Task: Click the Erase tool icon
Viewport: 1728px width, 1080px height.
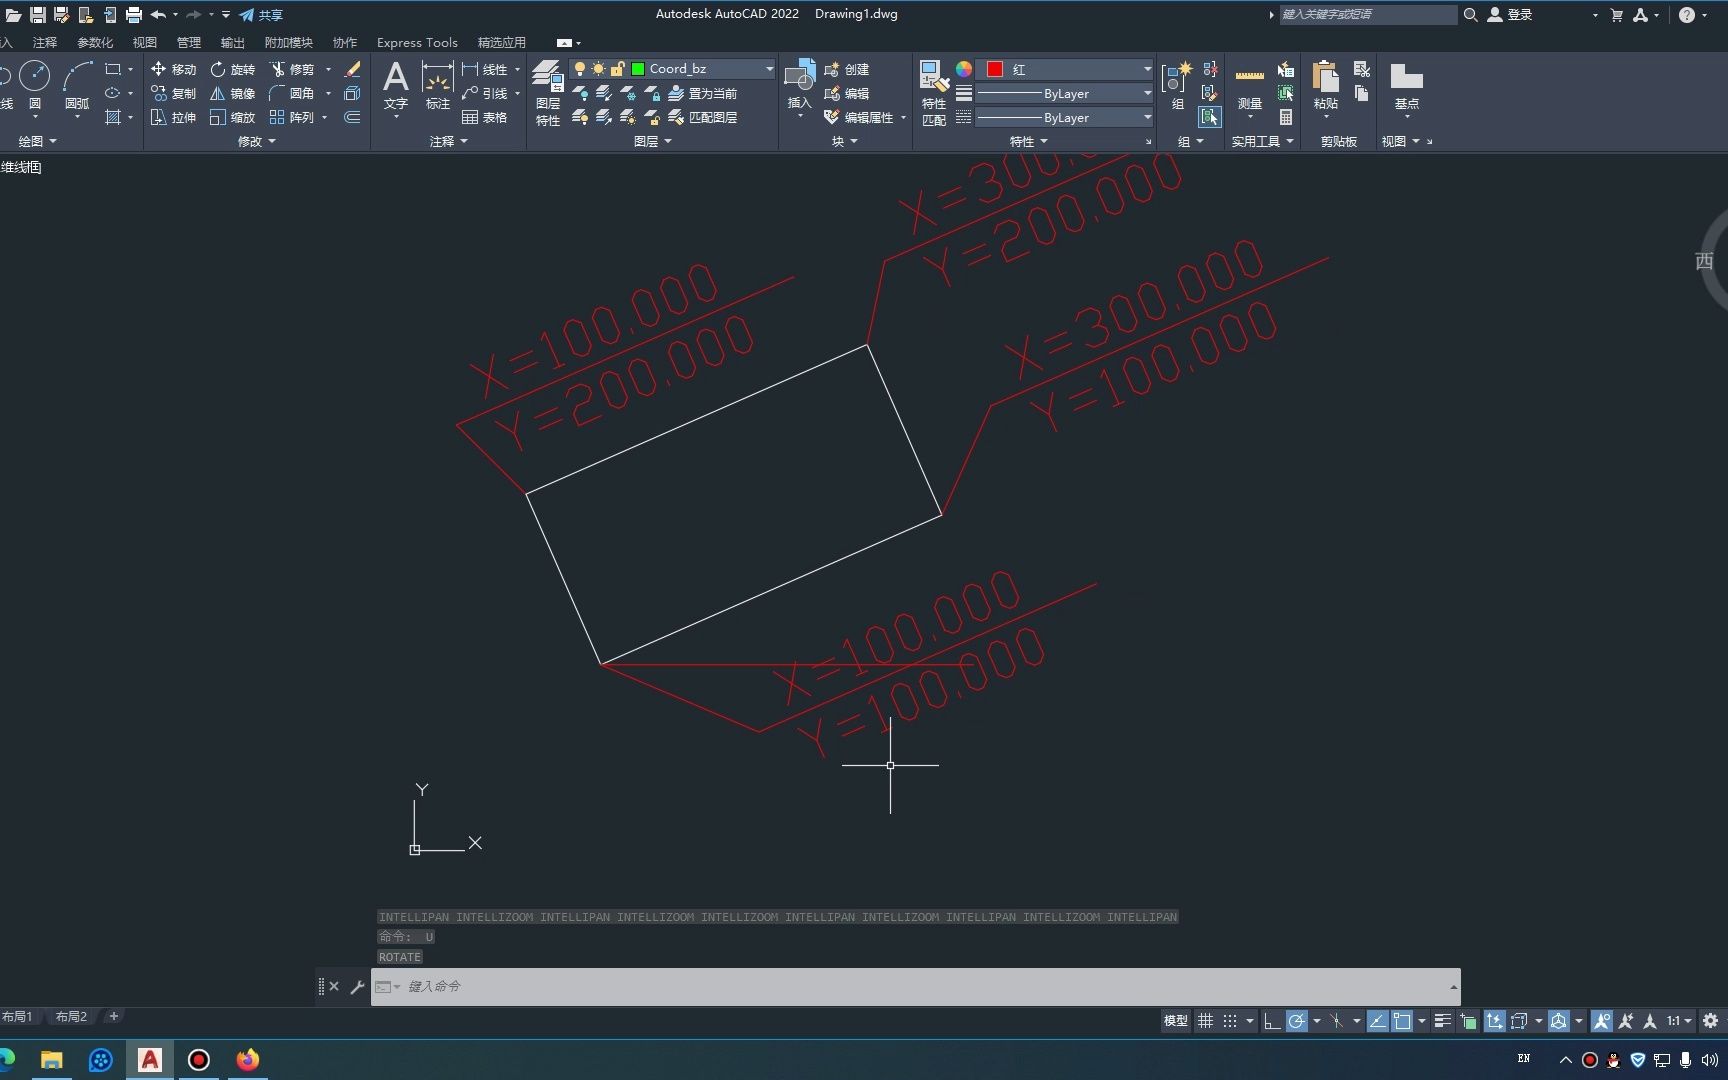Action: click(x=352, y=69)
